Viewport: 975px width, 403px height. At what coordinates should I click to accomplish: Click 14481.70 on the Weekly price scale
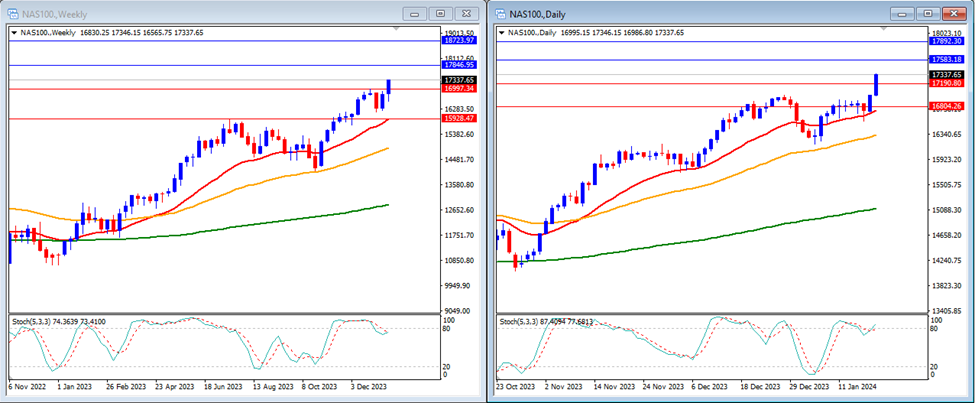point(461,160)
